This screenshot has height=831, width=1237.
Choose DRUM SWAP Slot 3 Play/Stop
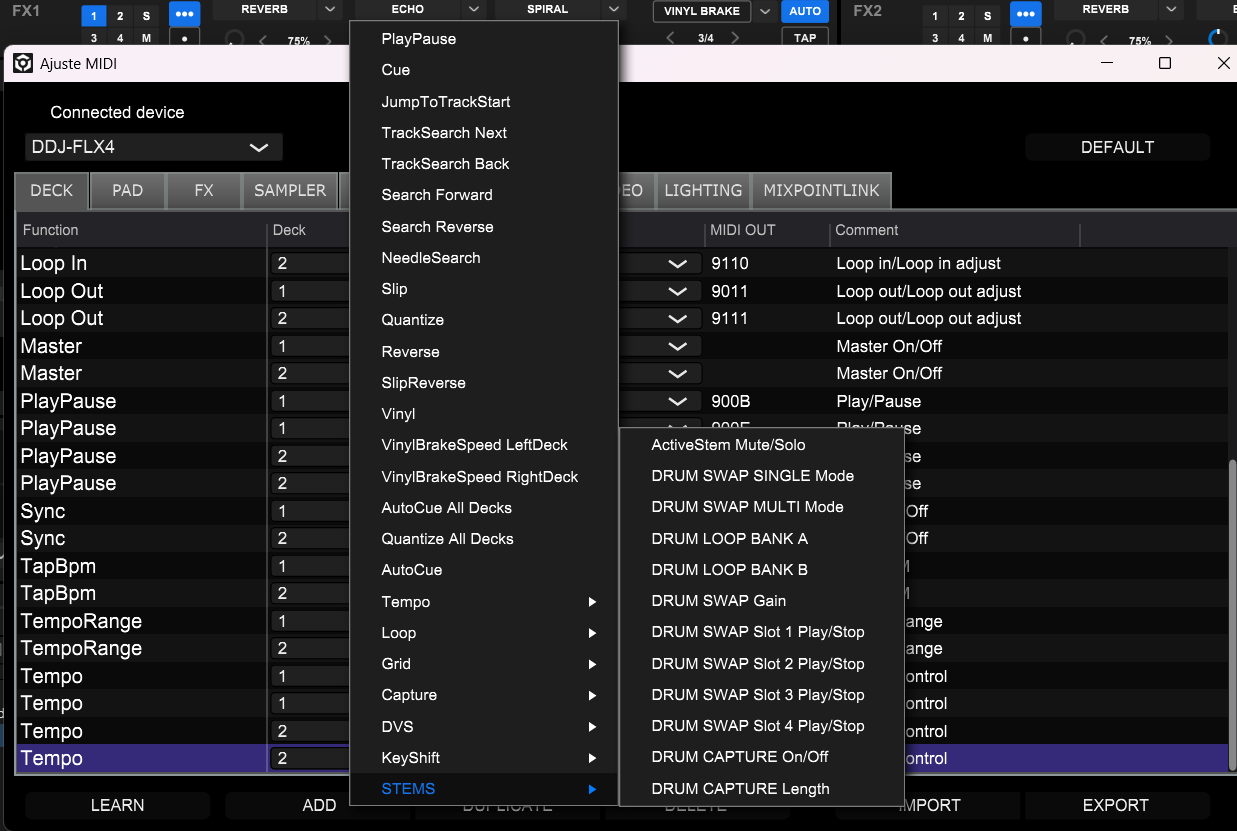click(761, 695)
